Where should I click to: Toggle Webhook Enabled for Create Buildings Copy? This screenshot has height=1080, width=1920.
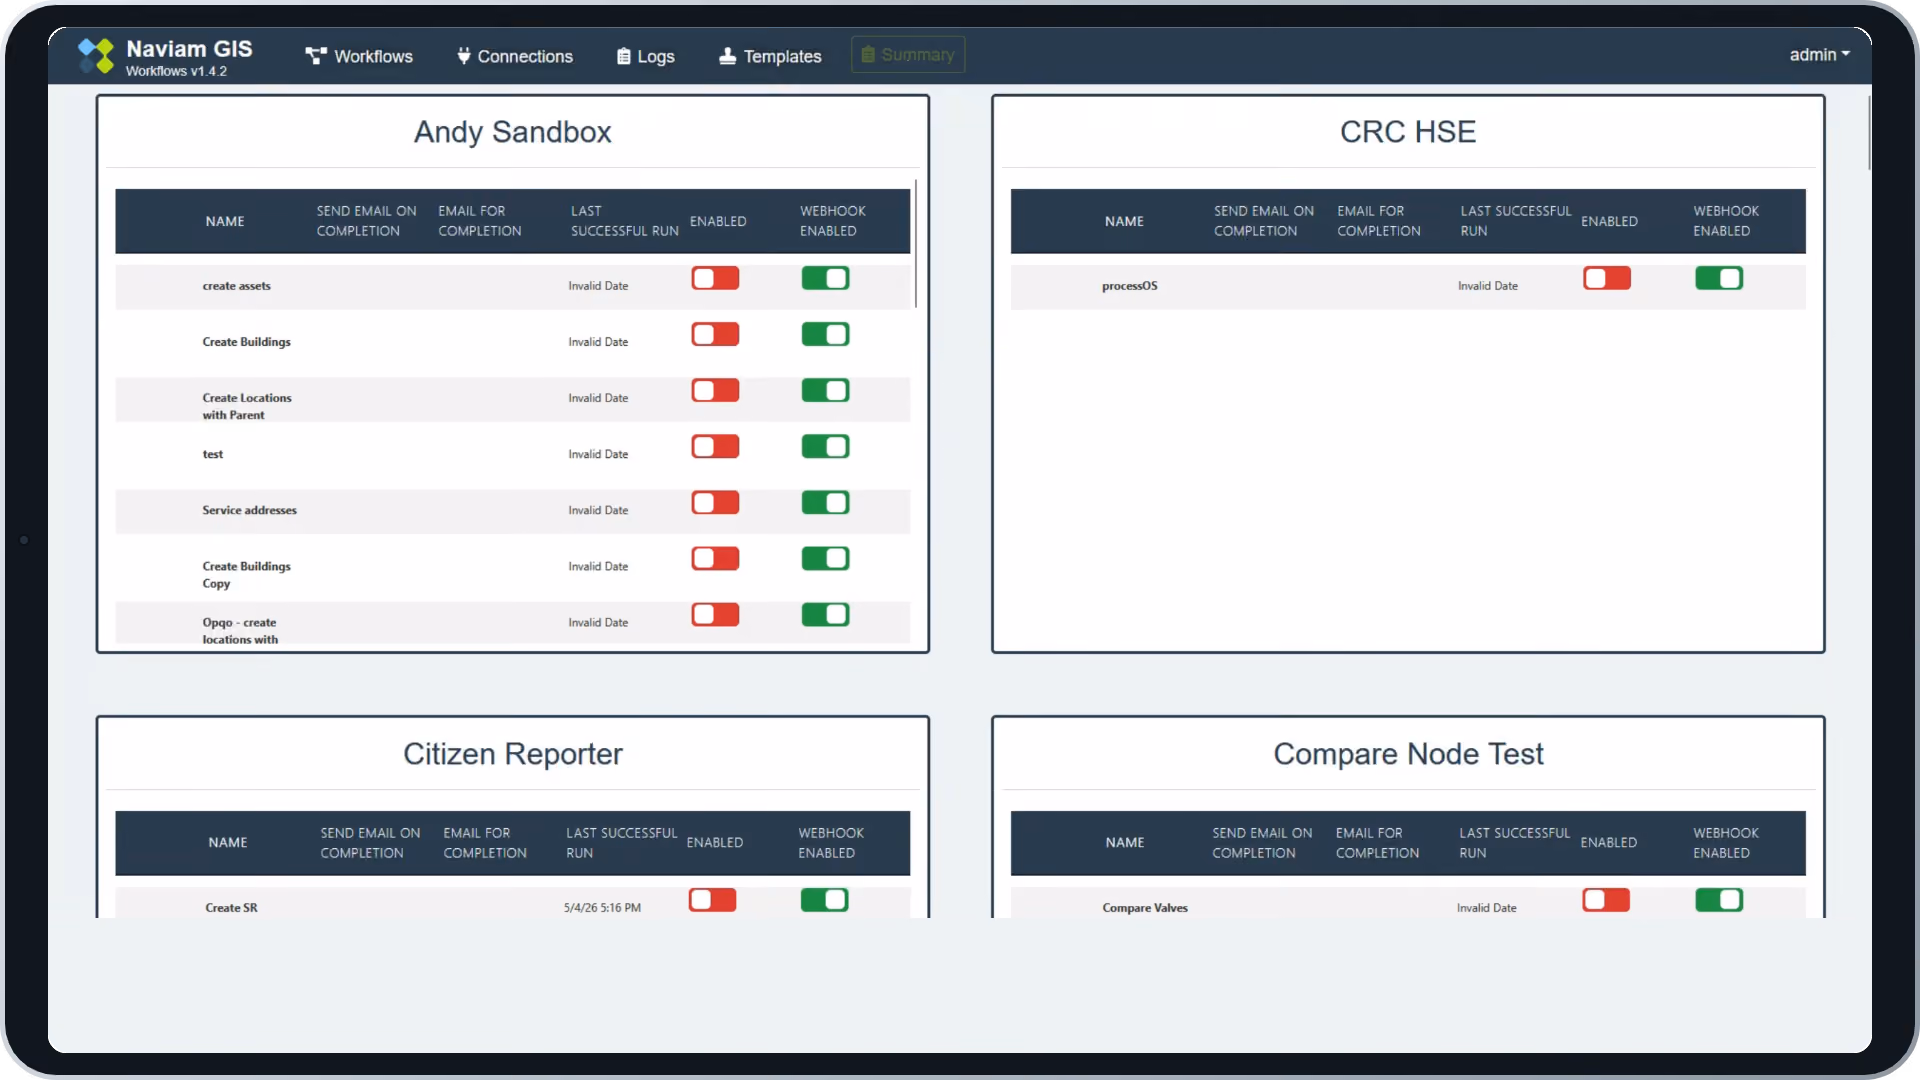(x=825, y=558)
